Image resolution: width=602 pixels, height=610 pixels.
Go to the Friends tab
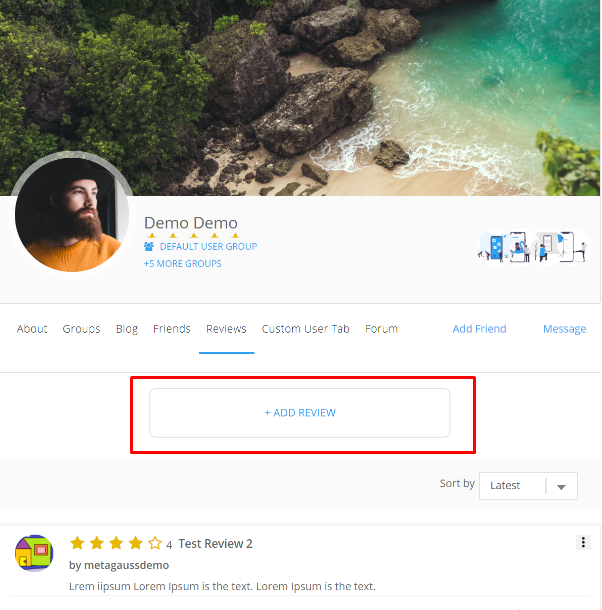coord(172,329)
